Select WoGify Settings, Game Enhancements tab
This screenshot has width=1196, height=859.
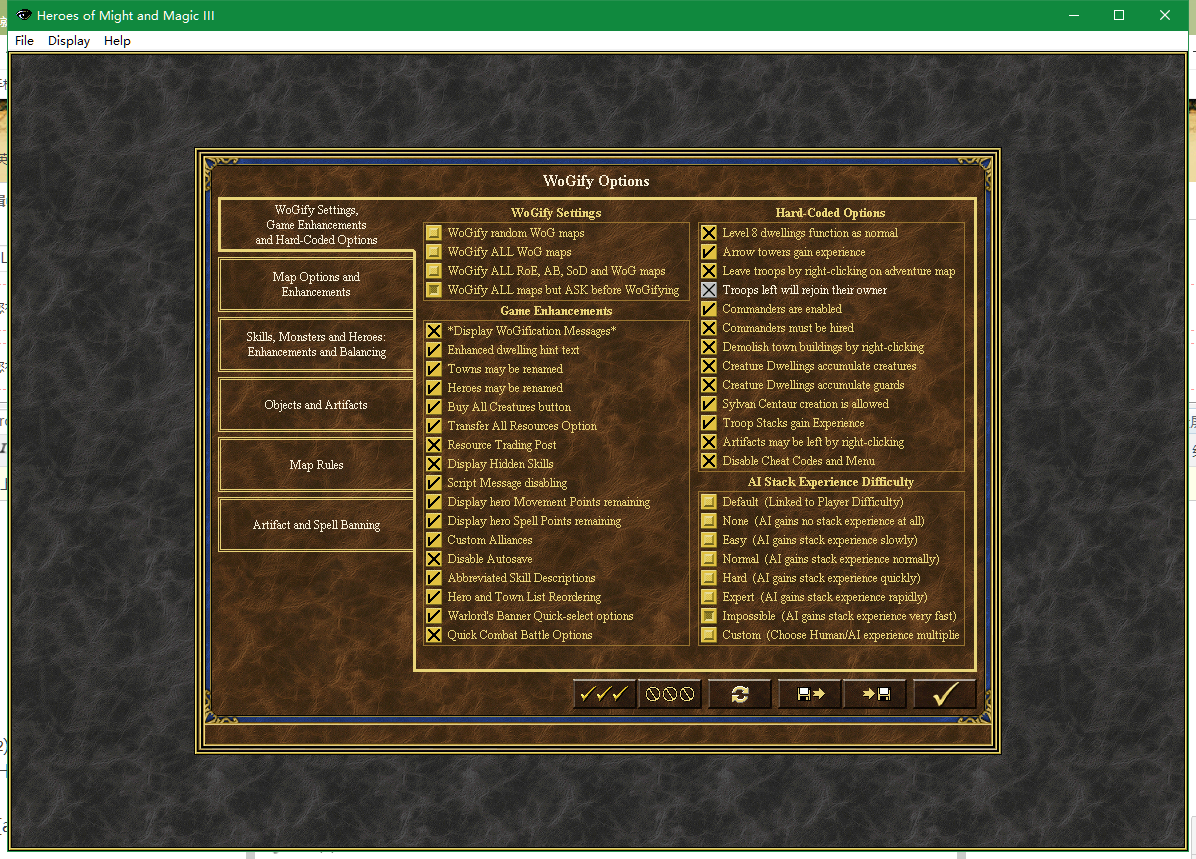coord(316,224)
